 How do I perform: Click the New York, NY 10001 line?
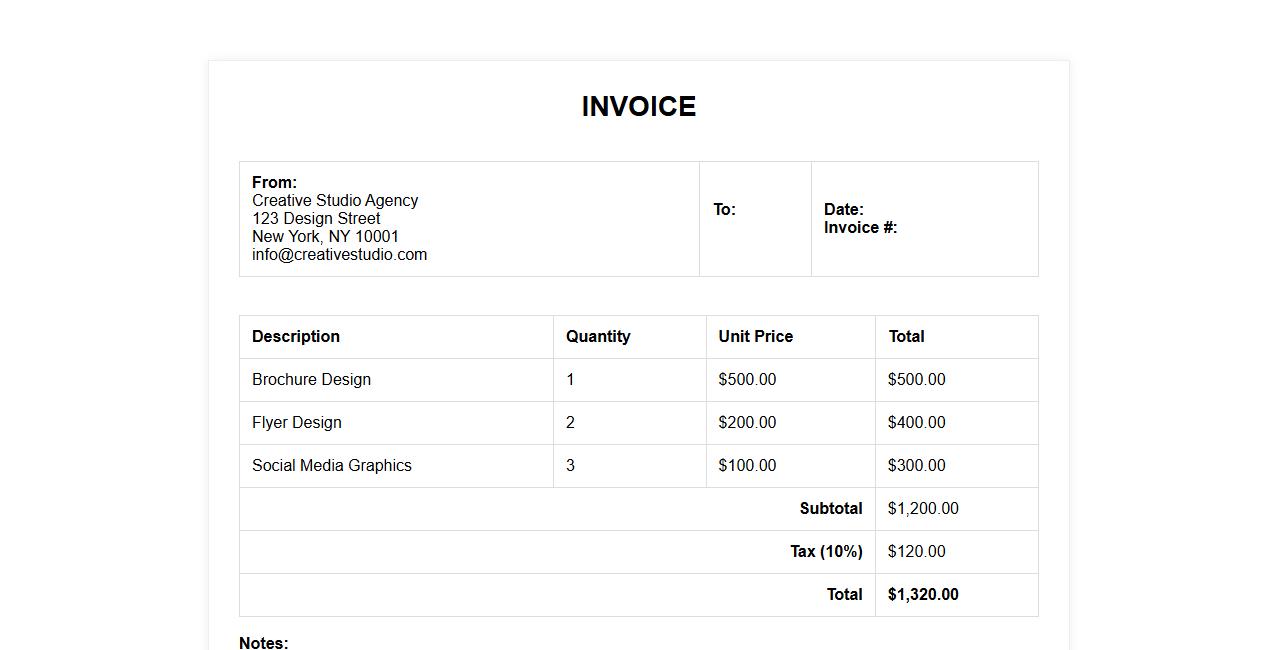click(325, 237)
